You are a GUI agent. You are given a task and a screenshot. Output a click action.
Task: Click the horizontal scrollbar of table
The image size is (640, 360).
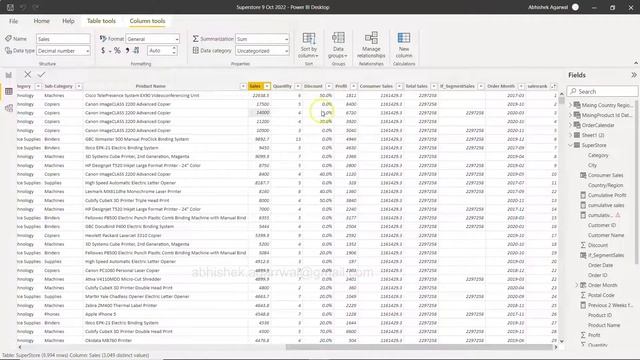(x=419, y=347)
